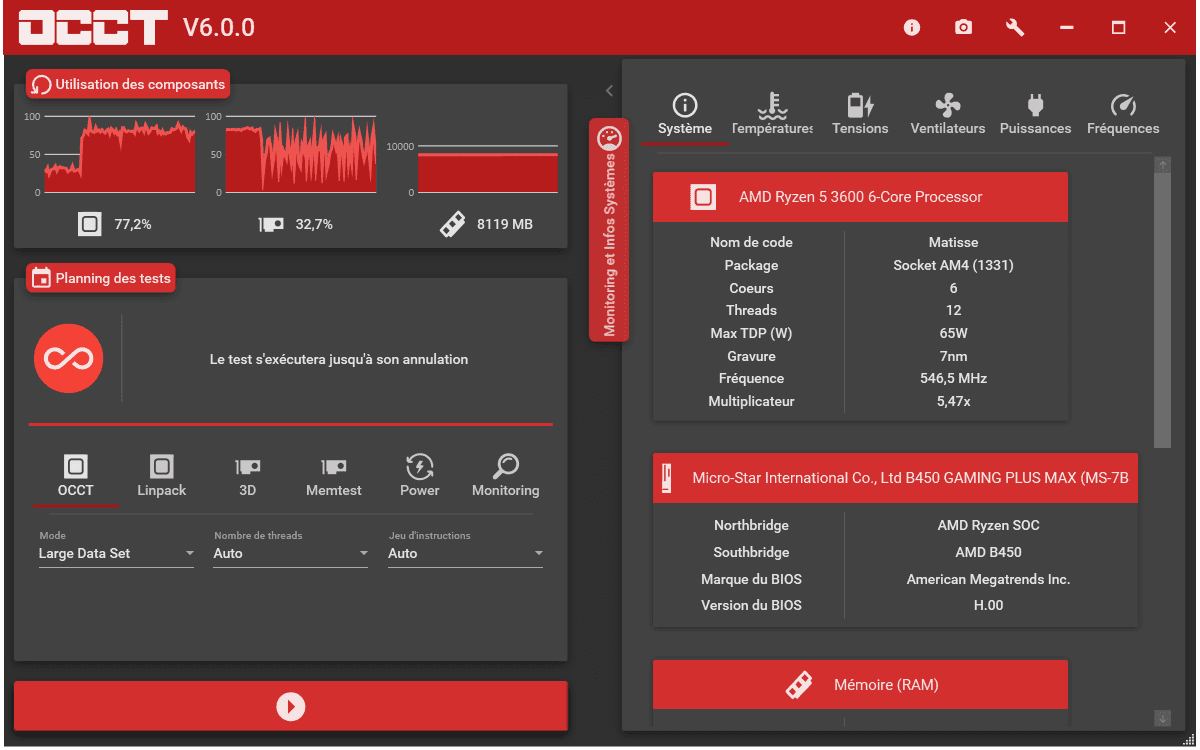Open the Mode dropdown showing Large Data Set
The width and height of the screenshot is (1200, 750).
(x=116, y=553)
